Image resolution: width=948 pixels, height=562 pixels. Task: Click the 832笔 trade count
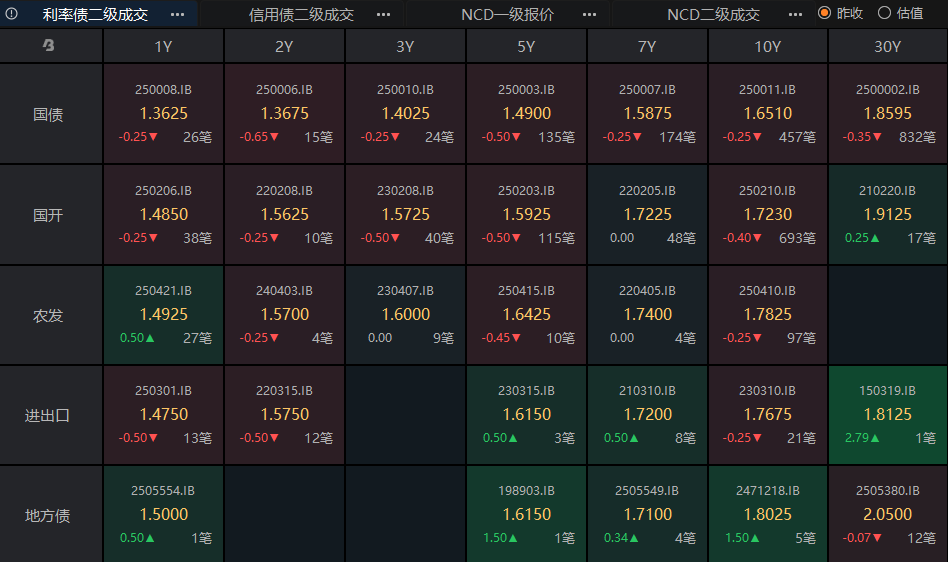(917, 137)
